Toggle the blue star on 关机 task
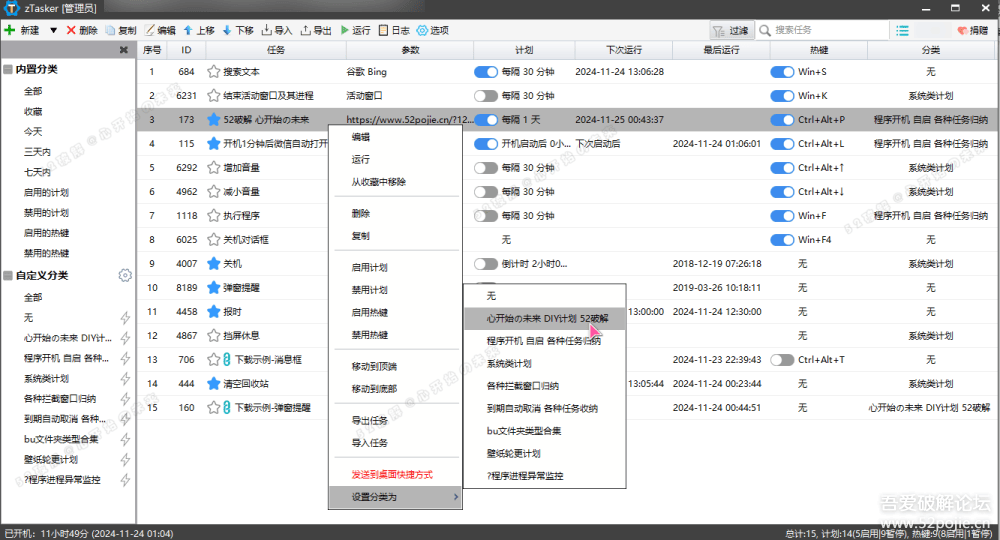Screen dimensions: 1000x540 [214, 263]
